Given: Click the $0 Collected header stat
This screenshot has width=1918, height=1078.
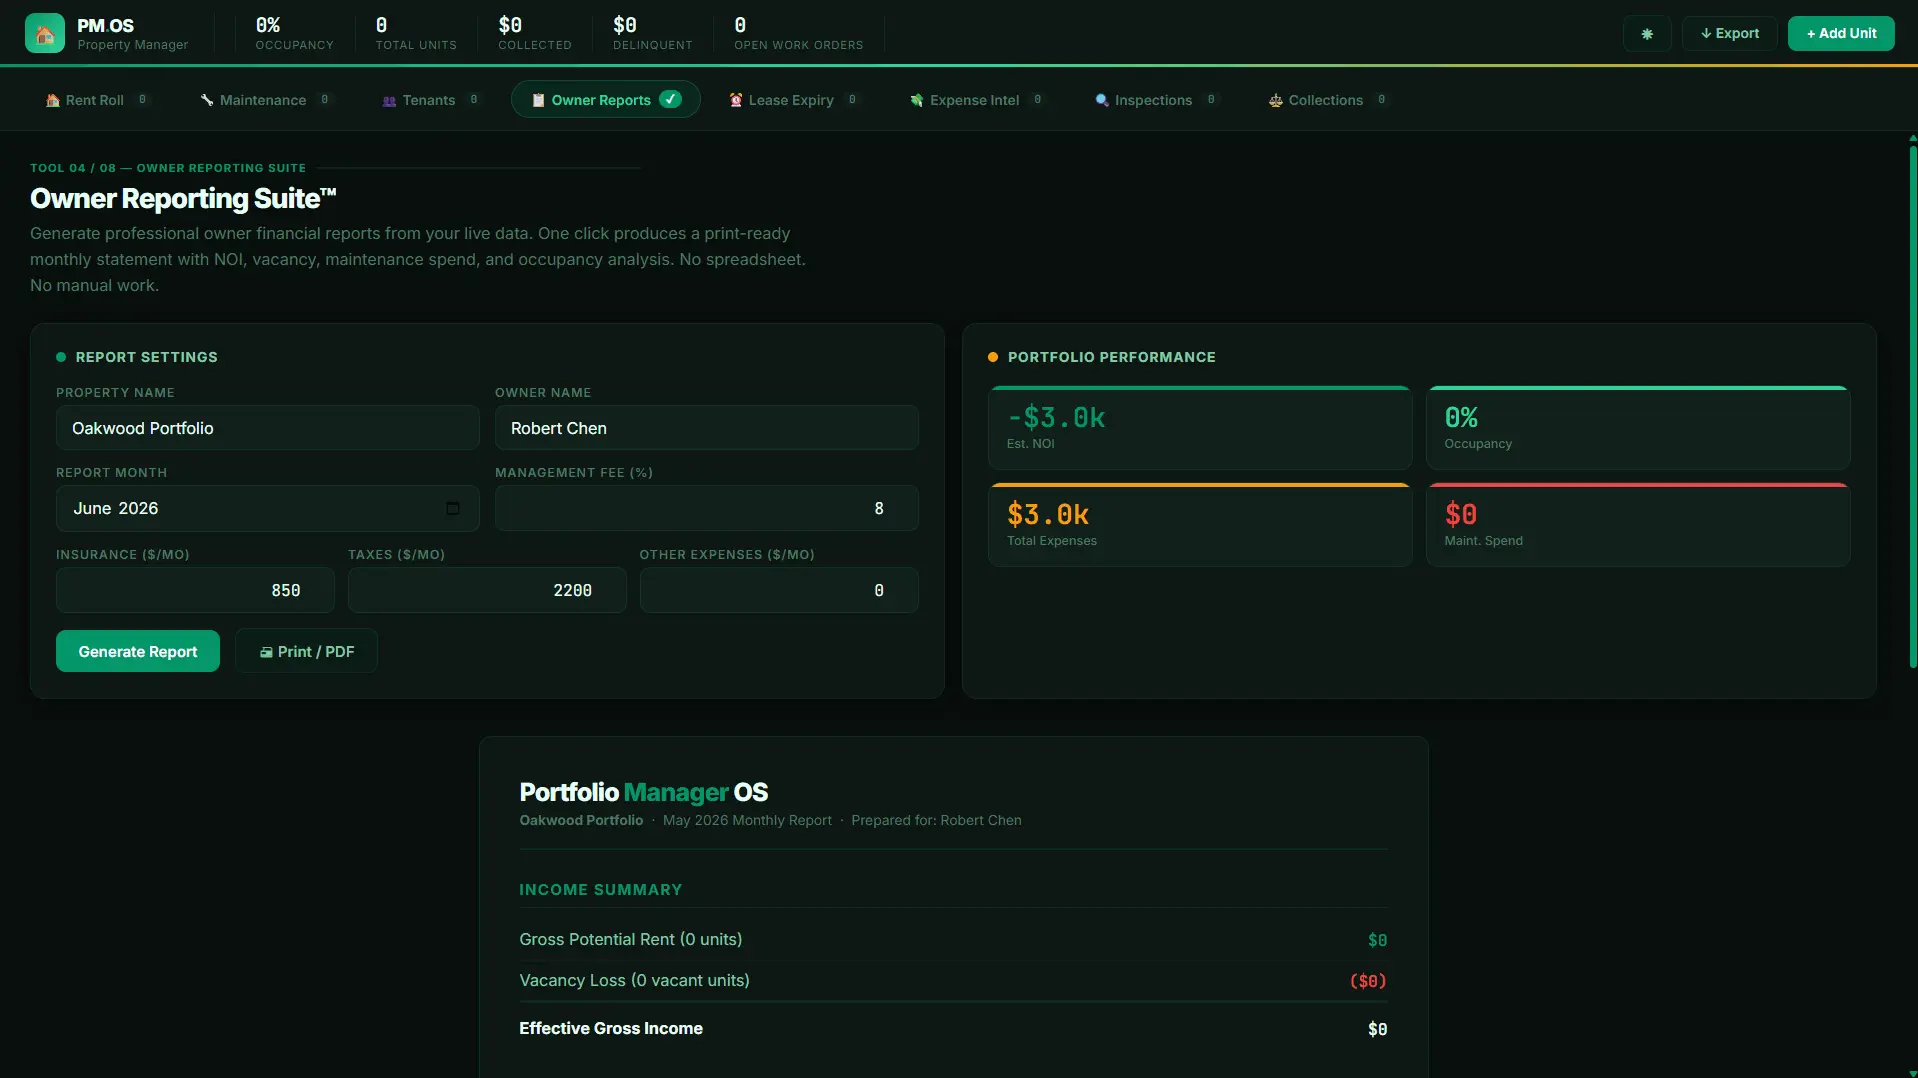Looking at the screenshot, I should [535, 33].
